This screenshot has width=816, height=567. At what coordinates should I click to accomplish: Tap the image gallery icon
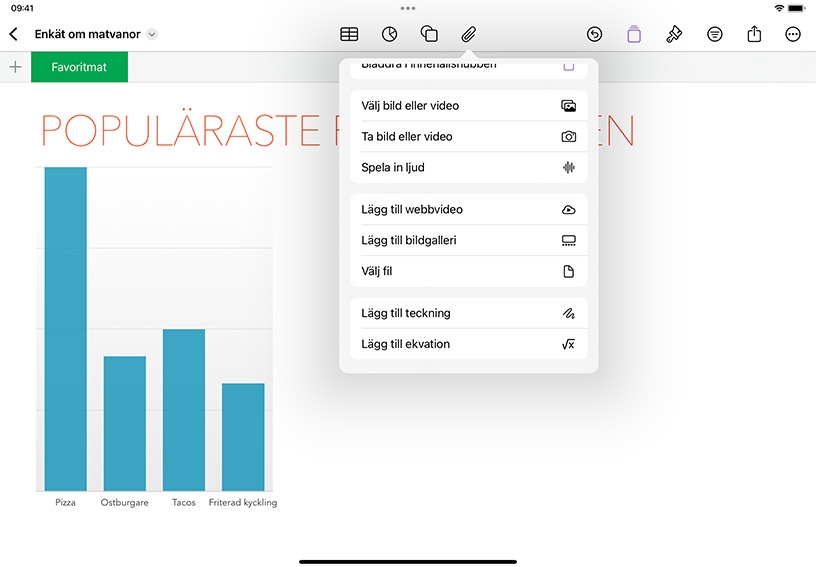coord(568,240)
